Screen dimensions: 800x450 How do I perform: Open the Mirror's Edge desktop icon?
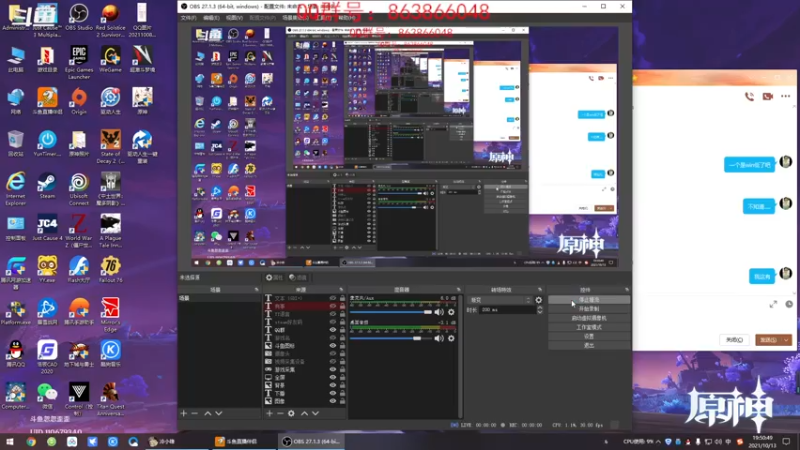[110, 314]
